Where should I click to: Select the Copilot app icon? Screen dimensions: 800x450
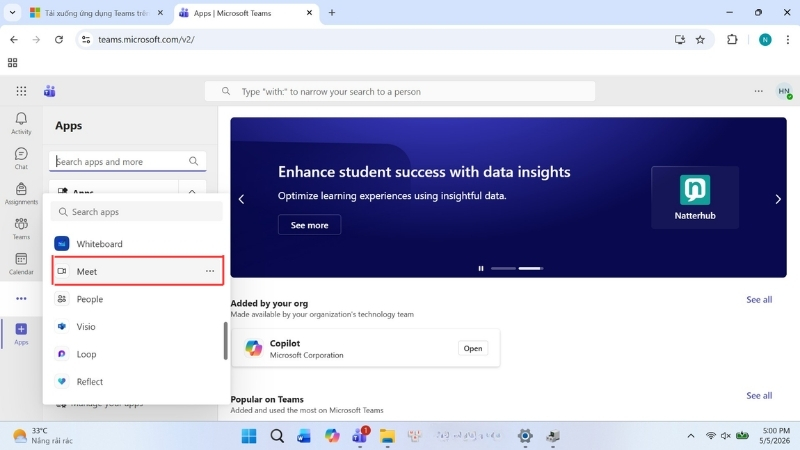point(254,348)
